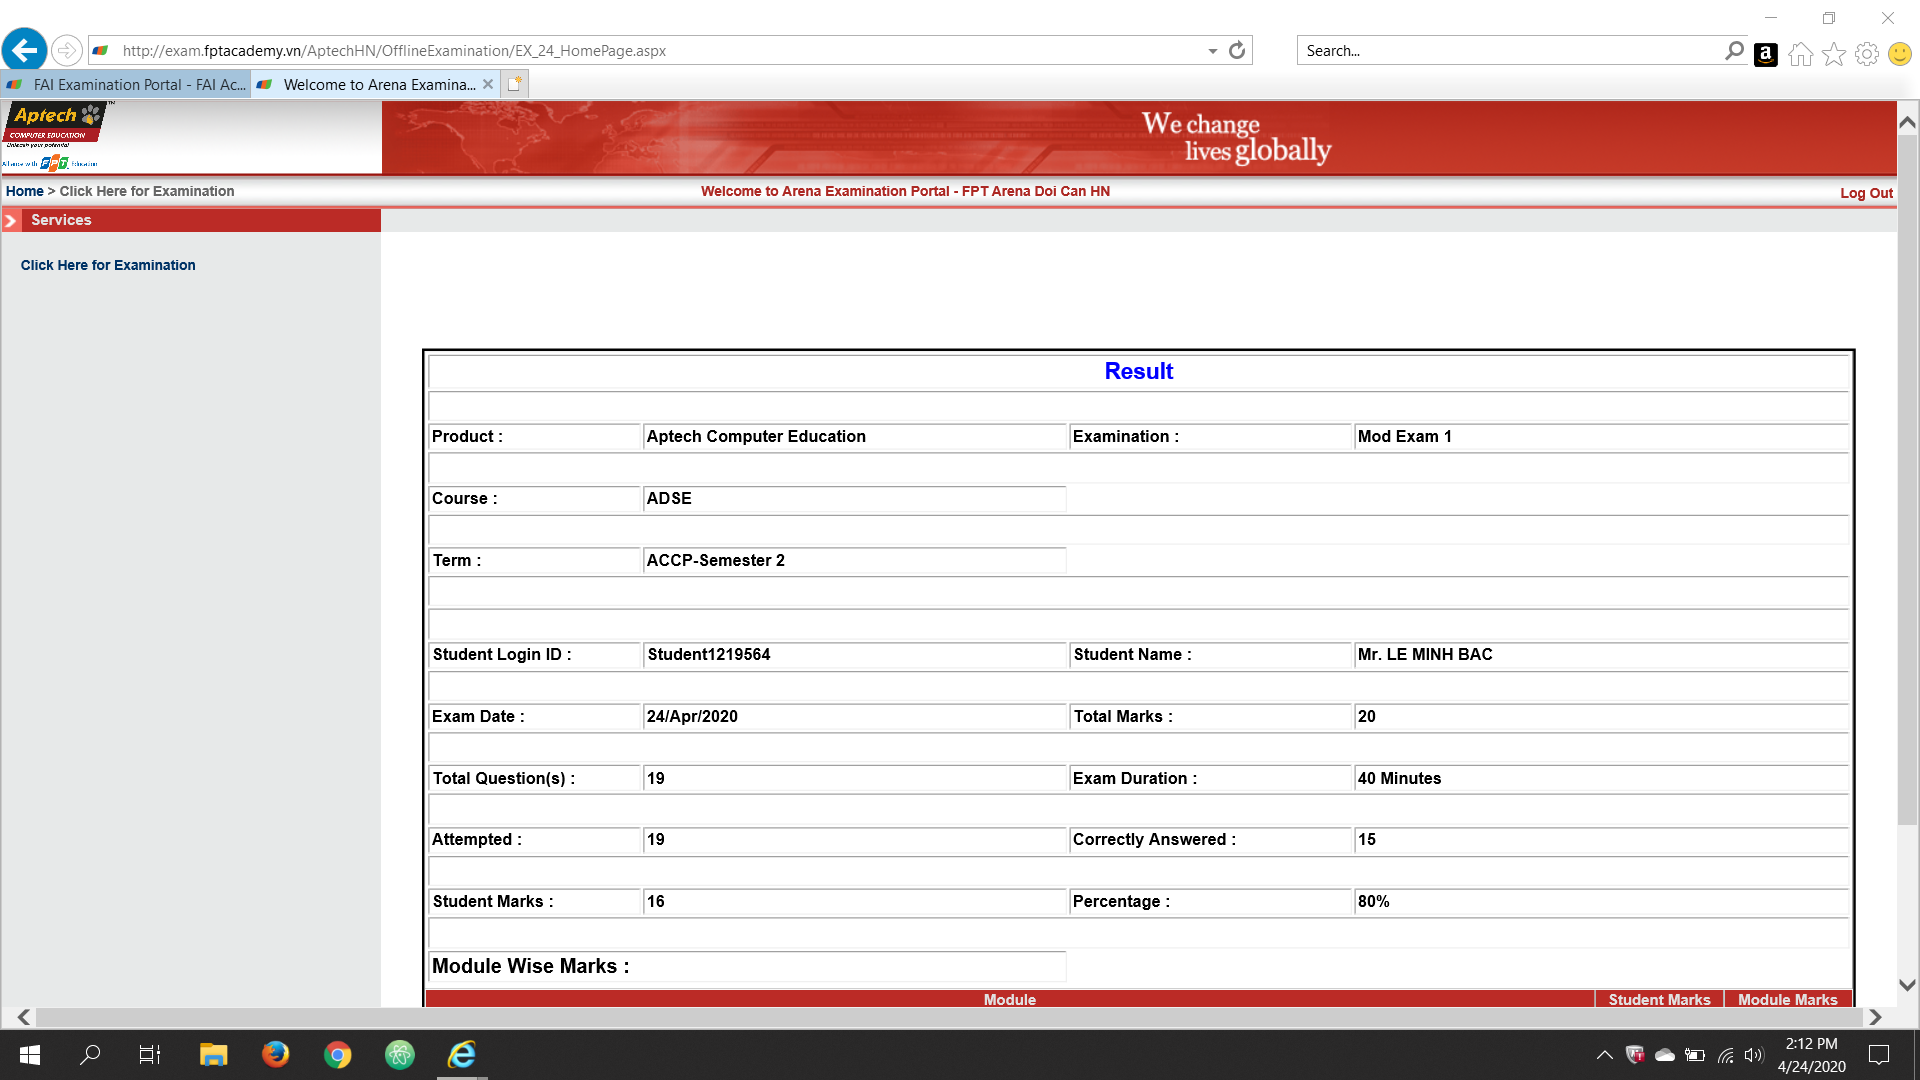Click the Student Marks column header
Screen dimensions: 1920x1080
(1659, 999)
